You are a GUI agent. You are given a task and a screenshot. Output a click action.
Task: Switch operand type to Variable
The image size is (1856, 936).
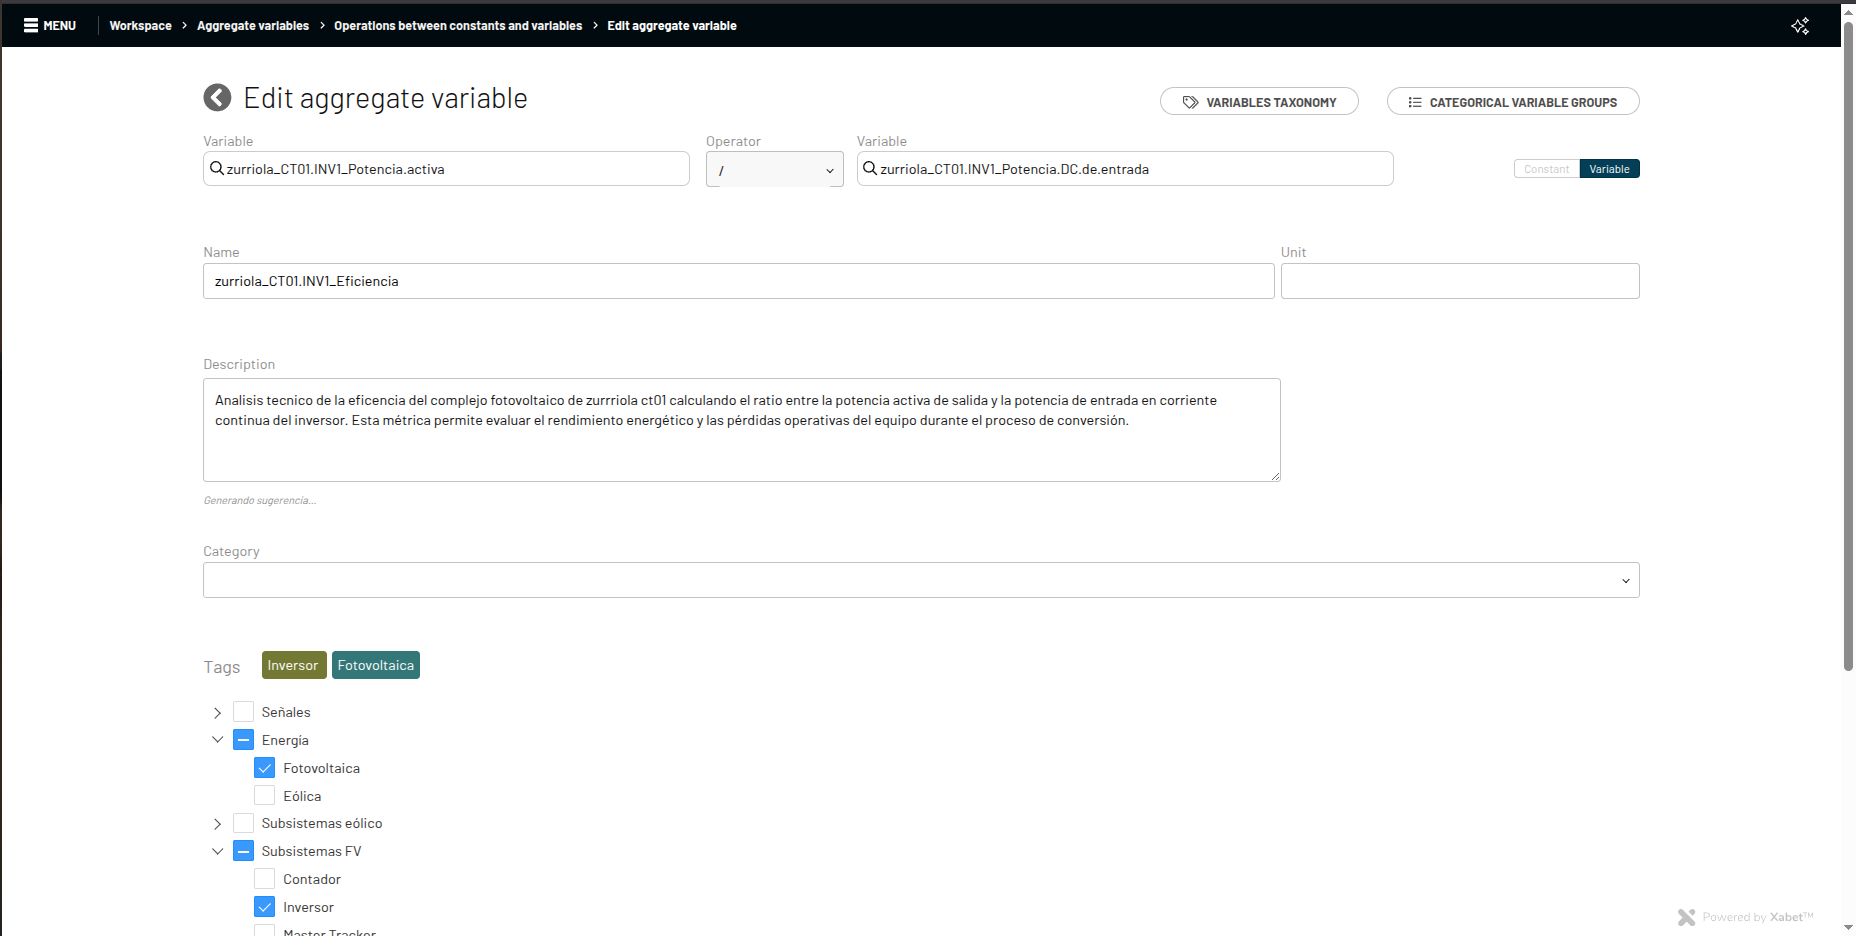click(1609, 169)
